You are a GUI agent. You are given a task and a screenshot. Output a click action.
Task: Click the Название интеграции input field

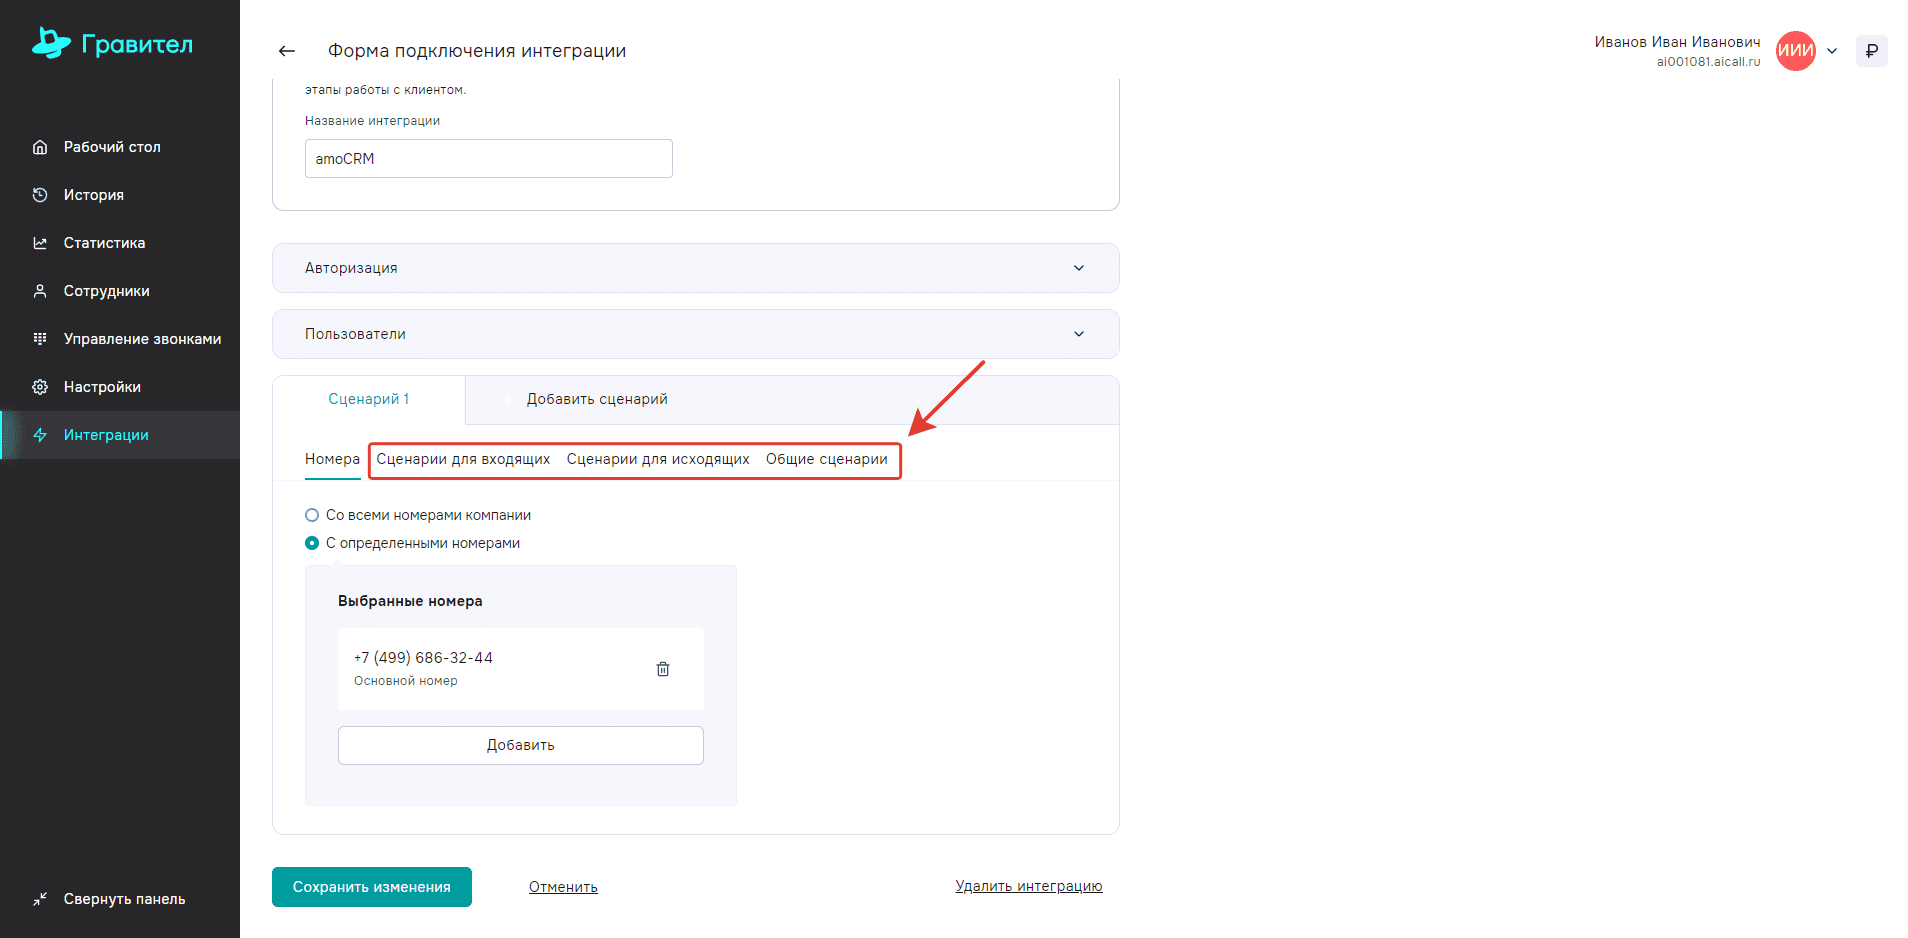point(488,159)
